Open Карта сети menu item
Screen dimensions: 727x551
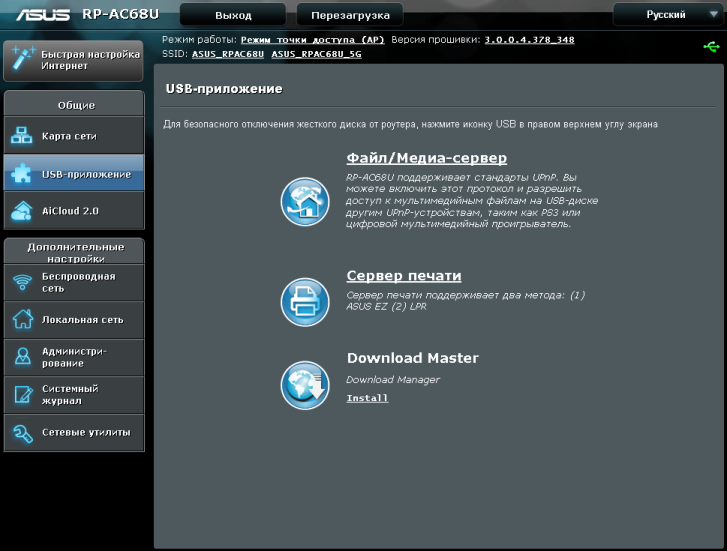(x=74, y=135)
